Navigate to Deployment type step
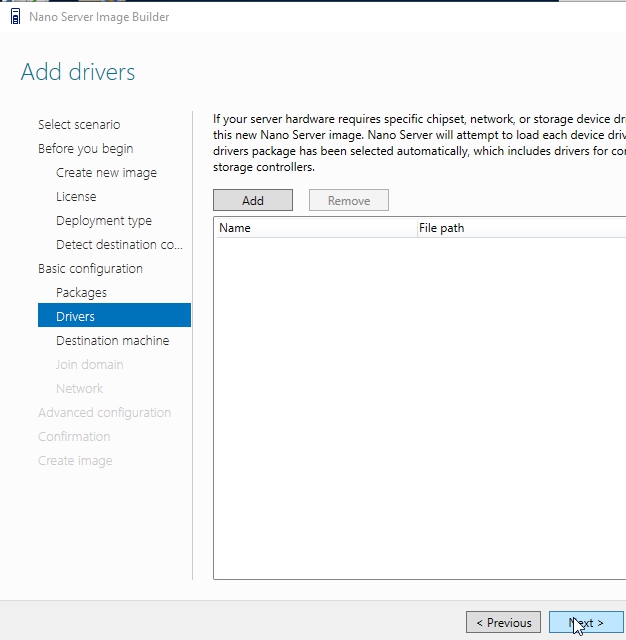The height and width of the screenshot is (640, 626). (104, 221)
